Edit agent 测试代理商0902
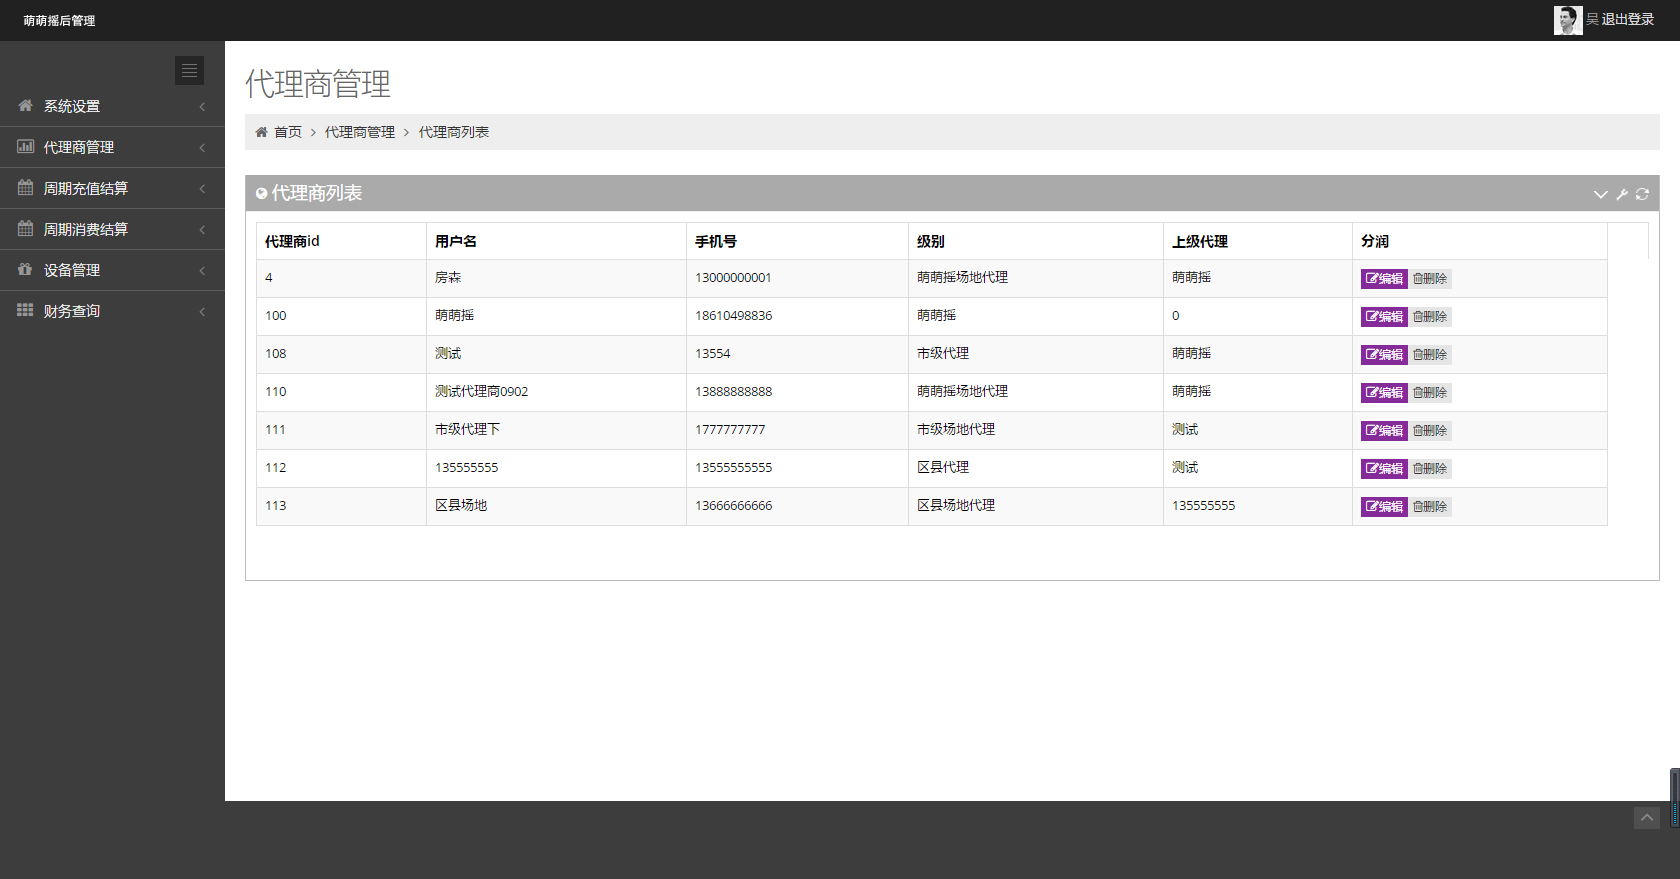Screen dimensions: 1680x879 click(x=1384, y=393)
